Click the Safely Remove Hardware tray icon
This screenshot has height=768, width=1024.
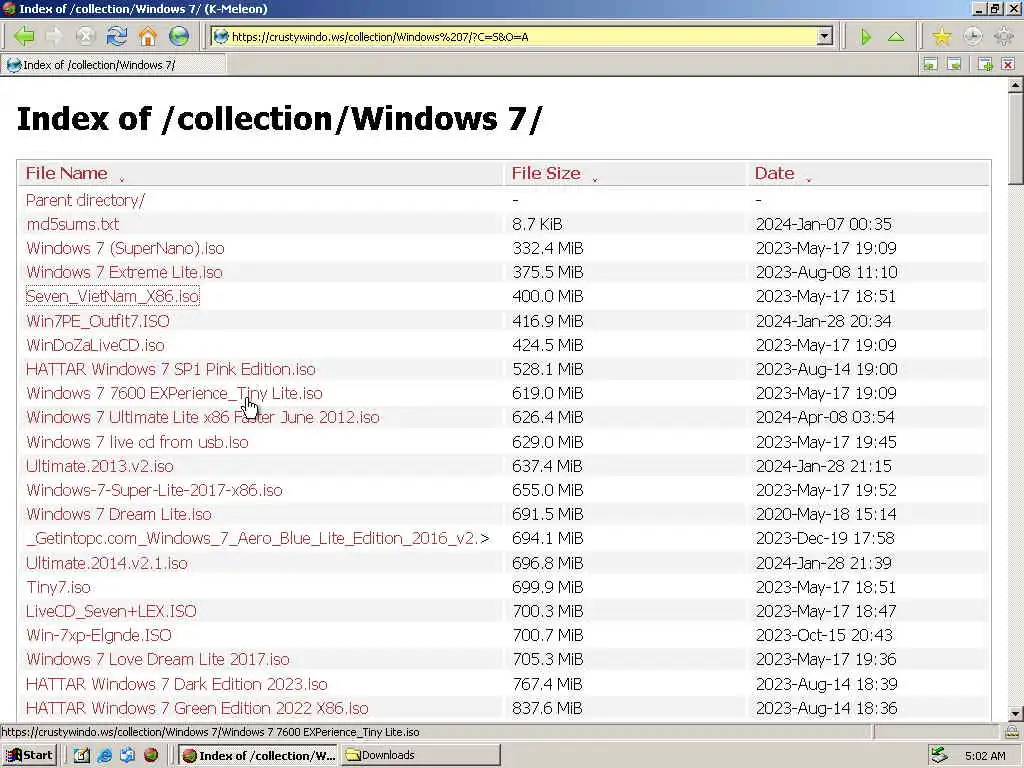[938, 756]
